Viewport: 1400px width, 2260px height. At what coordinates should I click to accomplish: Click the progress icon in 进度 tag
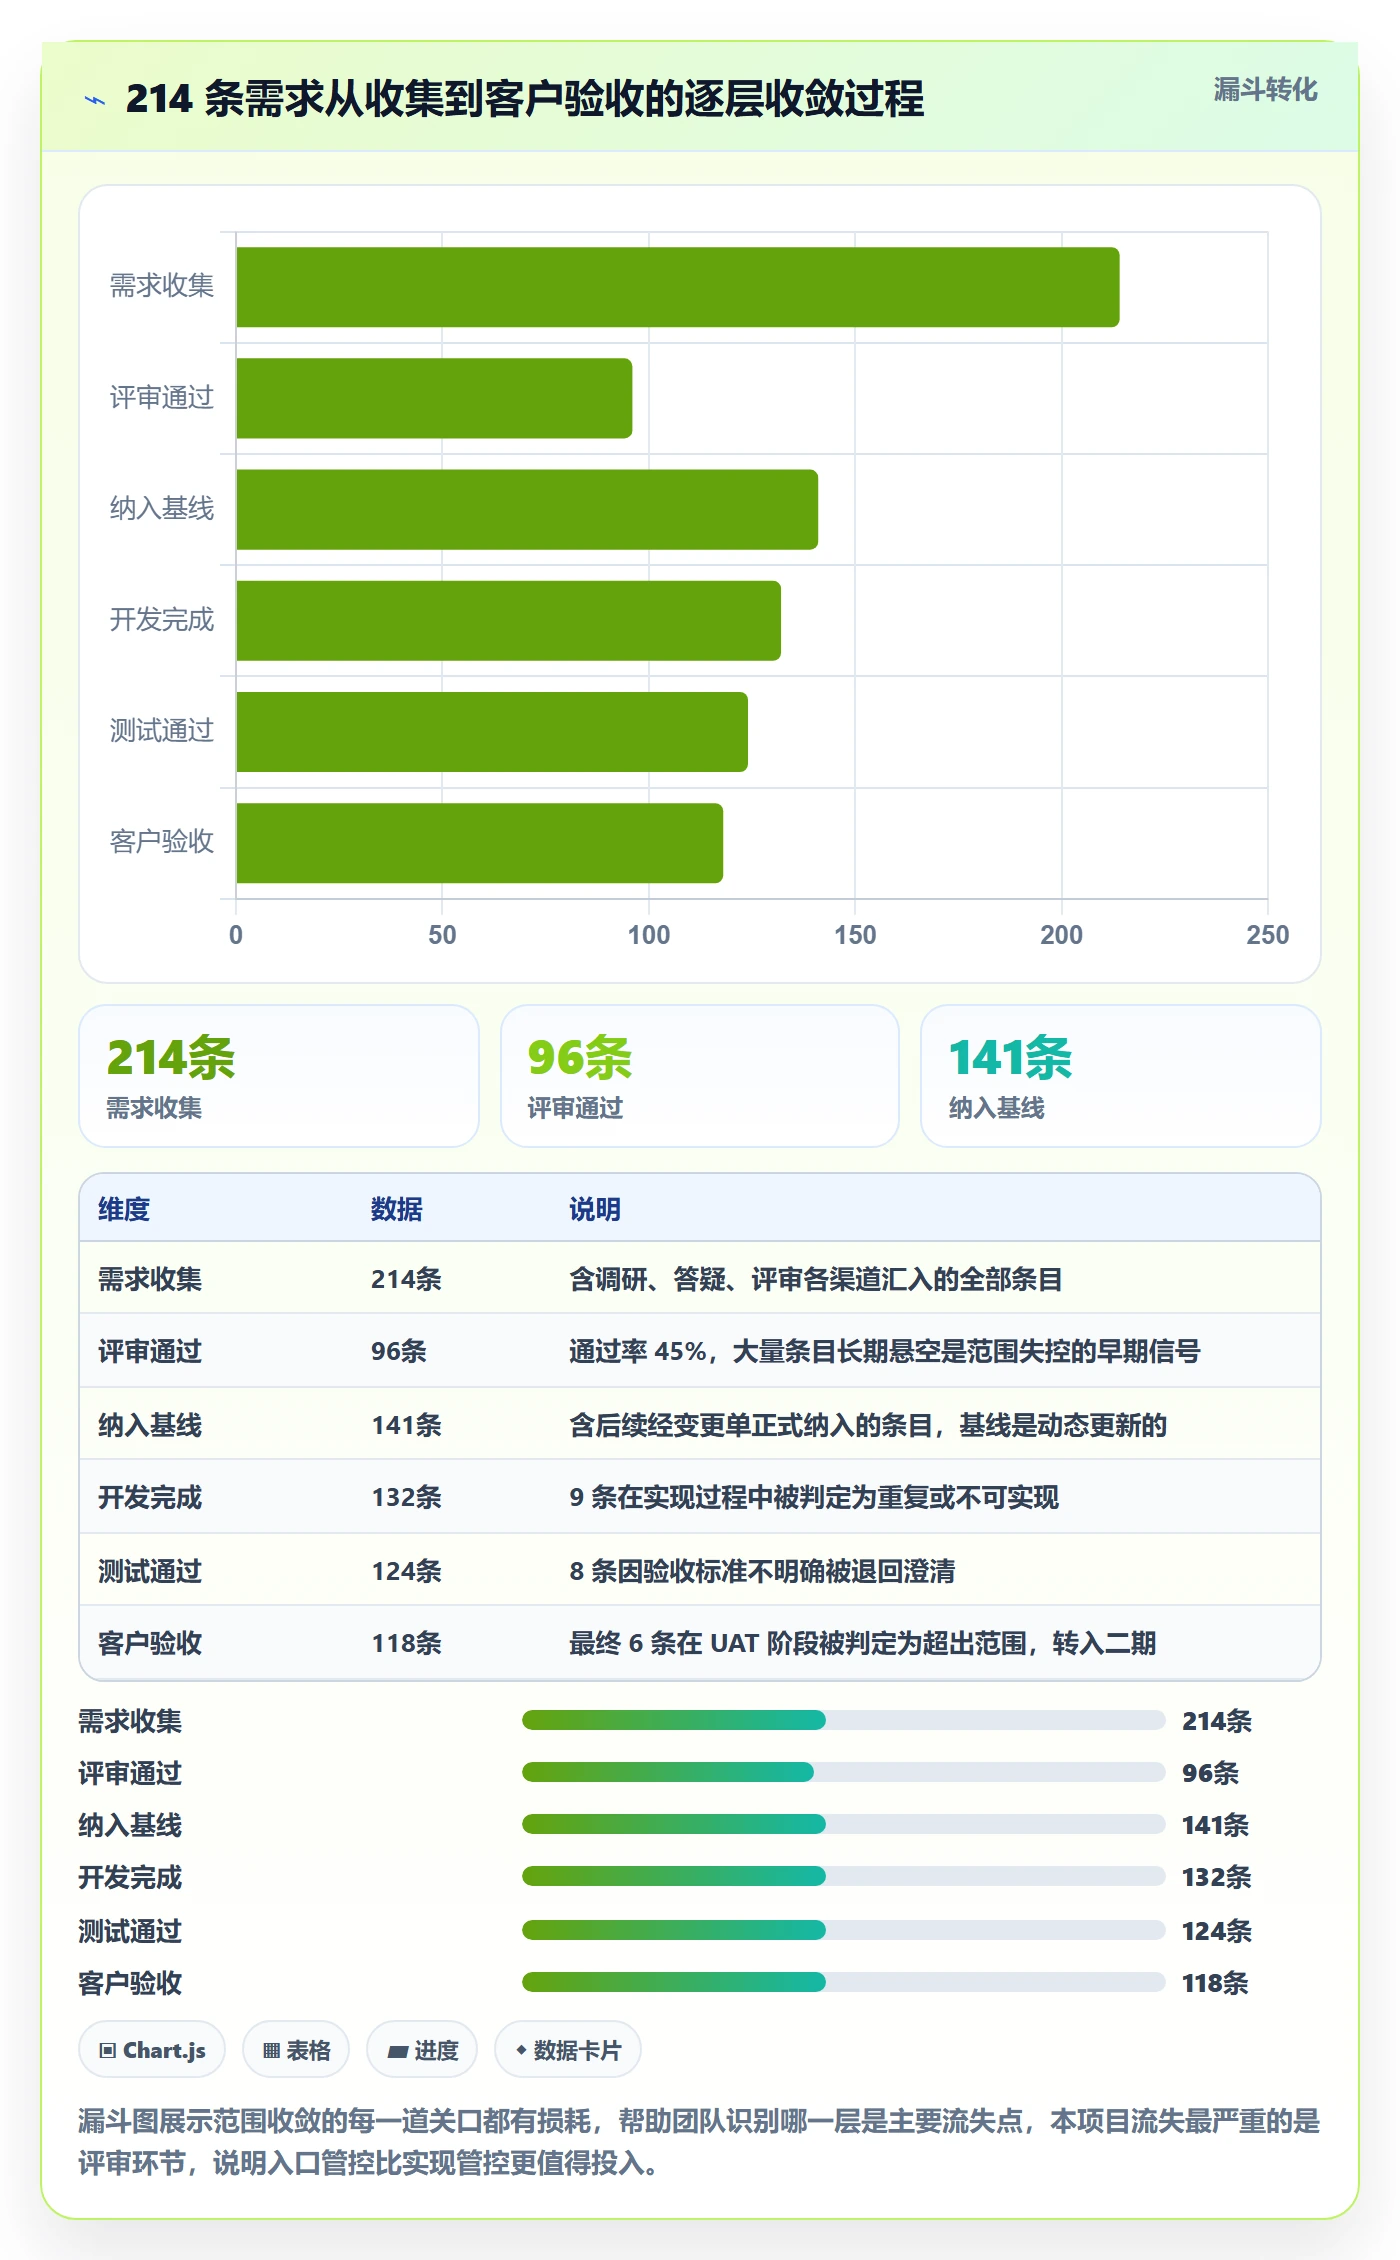pyautogui.click(x=397, y=2051)
